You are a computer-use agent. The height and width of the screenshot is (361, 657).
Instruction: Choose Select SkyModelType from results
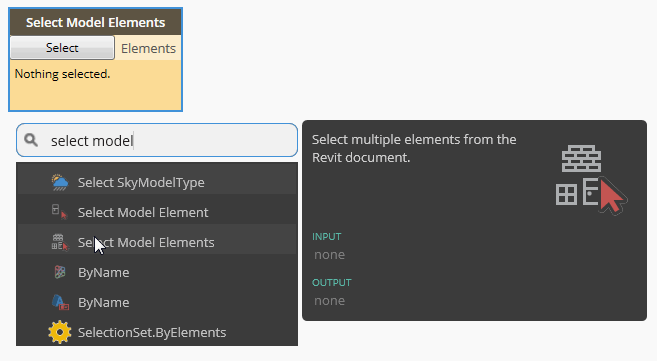157,183
